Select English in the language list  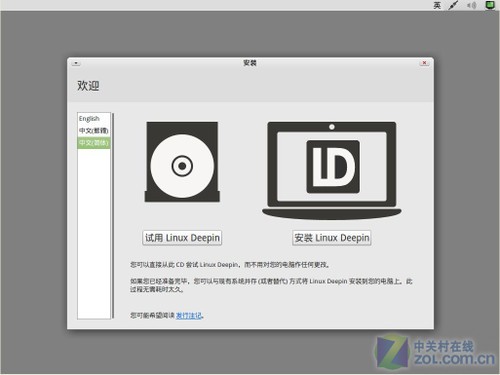point(94,119)
